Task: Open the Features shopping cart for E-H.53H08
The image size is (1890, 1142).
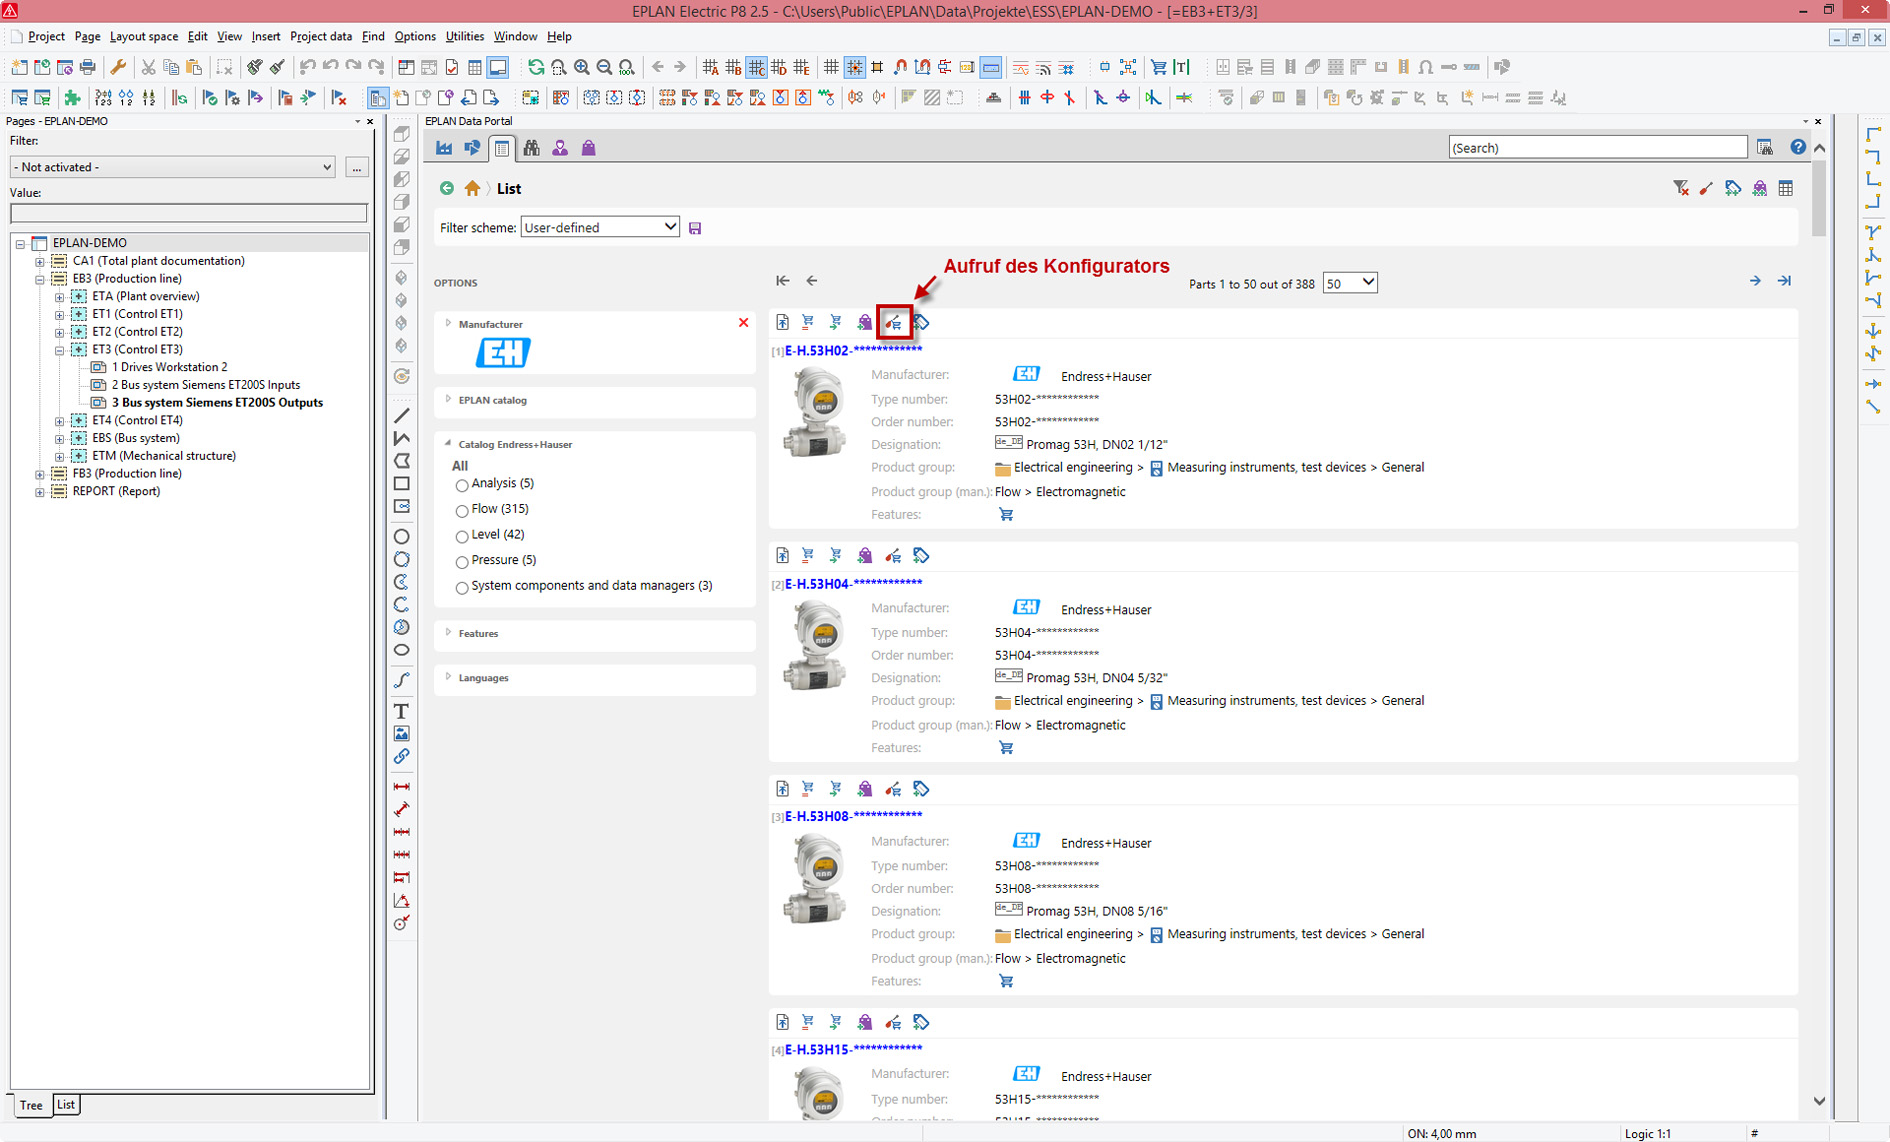Action: pyautogui.click(x=1006, y=981)
